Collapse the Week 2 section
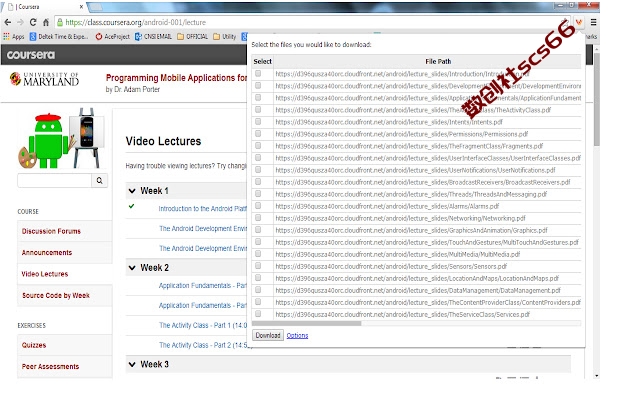This screenshot has width=640, height=400. click(x=132, y=268)
